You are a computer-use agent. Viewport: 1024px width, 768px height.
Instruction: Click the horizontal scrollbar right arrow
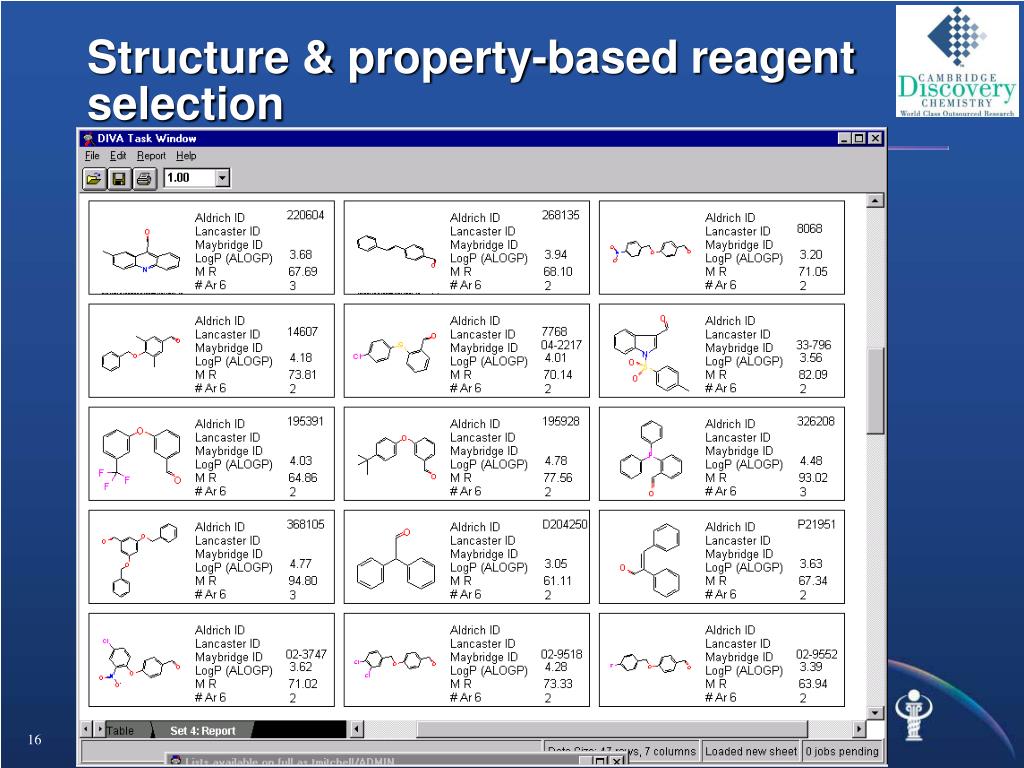click(859, 729)
